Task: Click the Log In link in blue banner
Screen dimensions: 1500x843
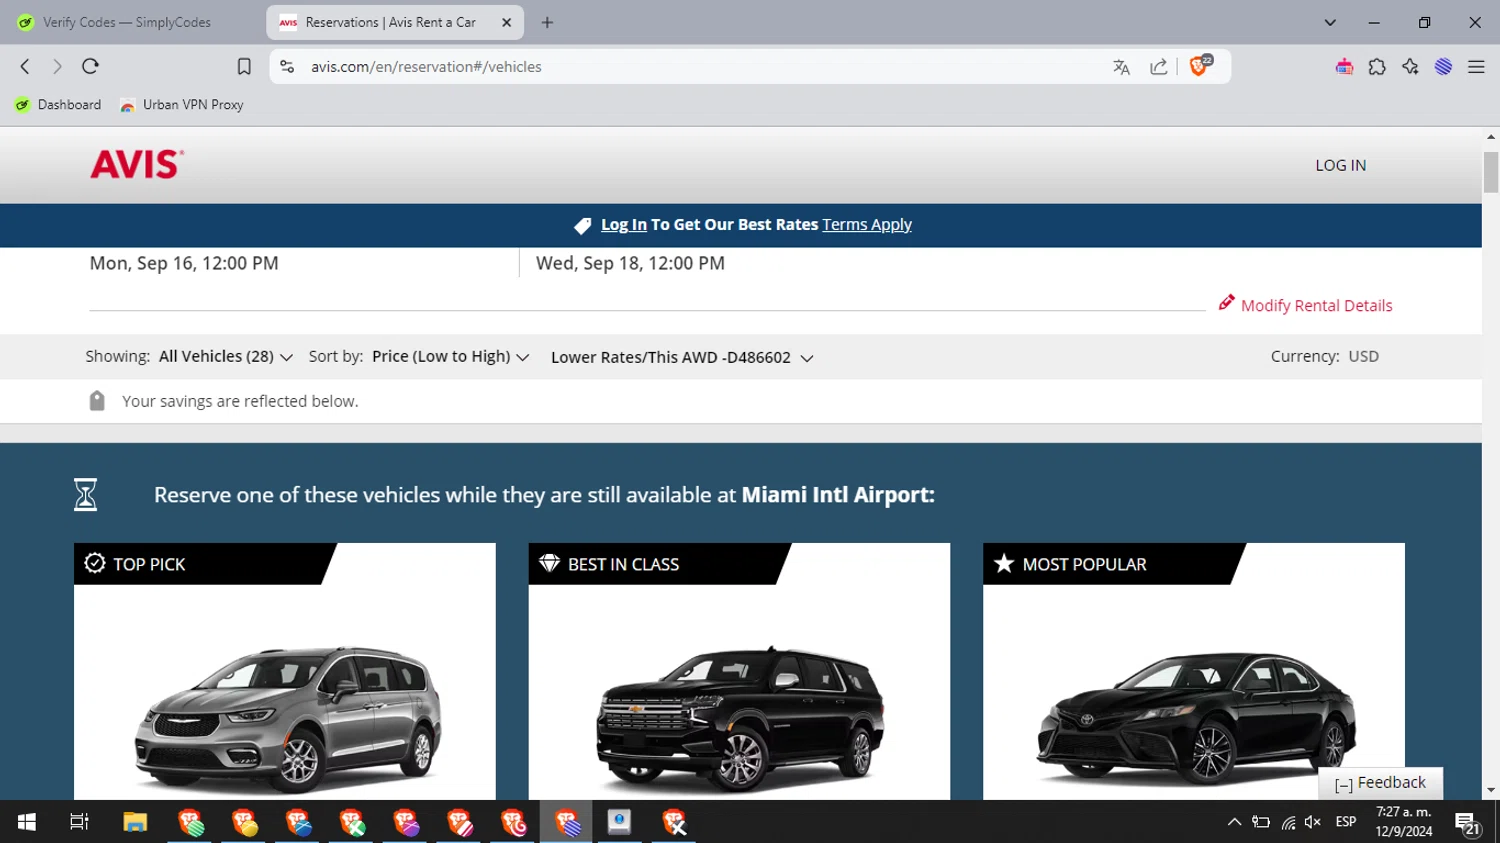Action: coord(624,225)
